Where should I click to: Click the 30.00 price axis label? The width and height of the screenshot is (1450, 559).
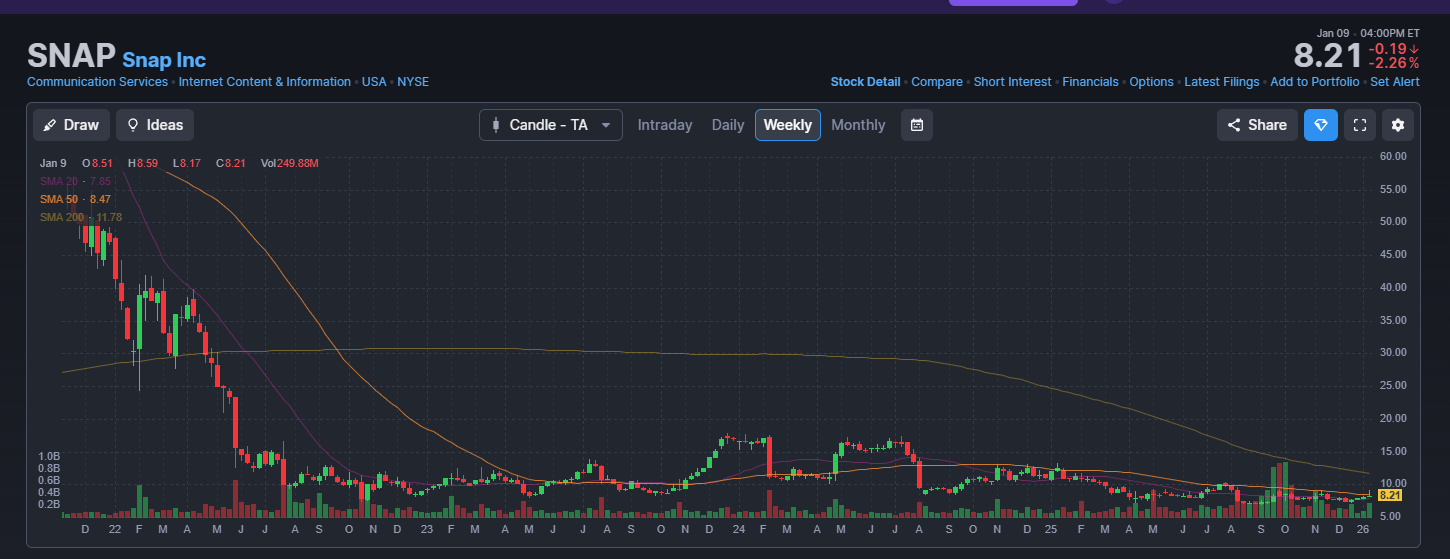click(x=1393, y=353)
